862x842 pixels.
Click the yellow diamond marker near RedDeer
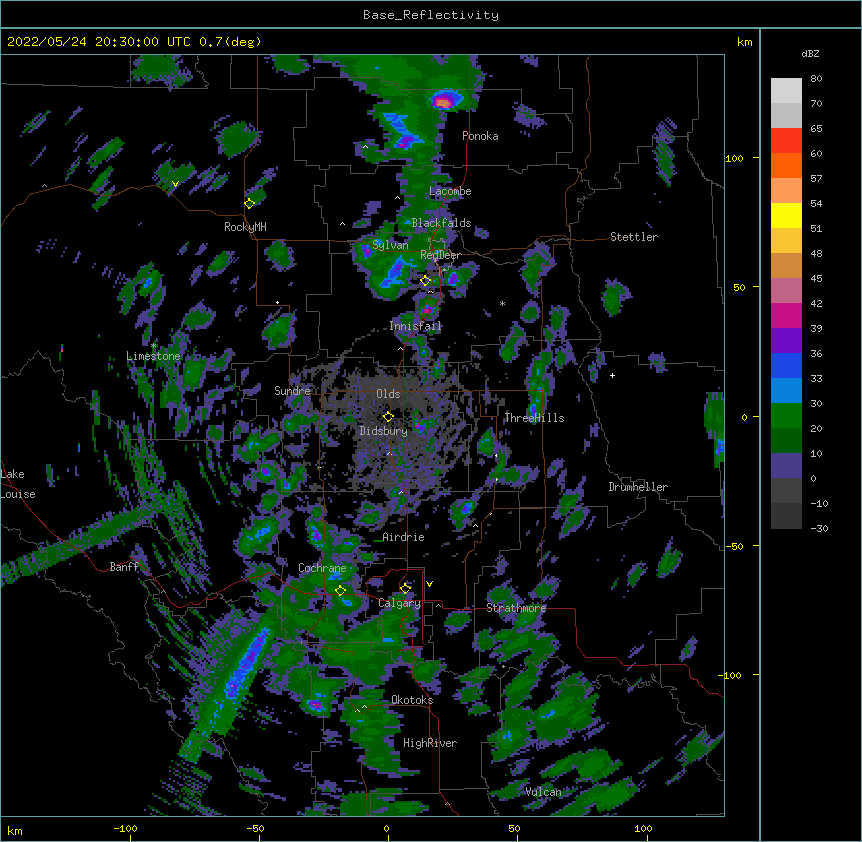tap(426, 281)
